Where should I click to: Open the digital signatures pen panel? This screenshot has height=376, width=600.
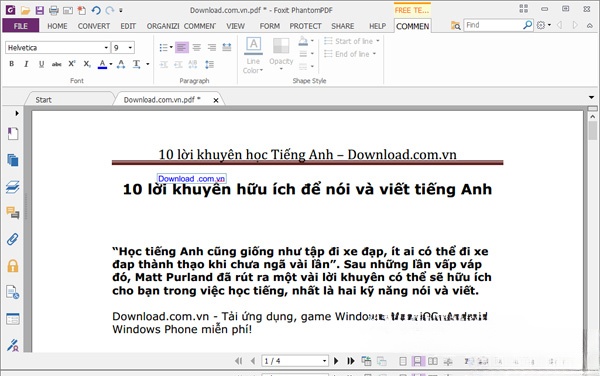(x=13, y=345)
